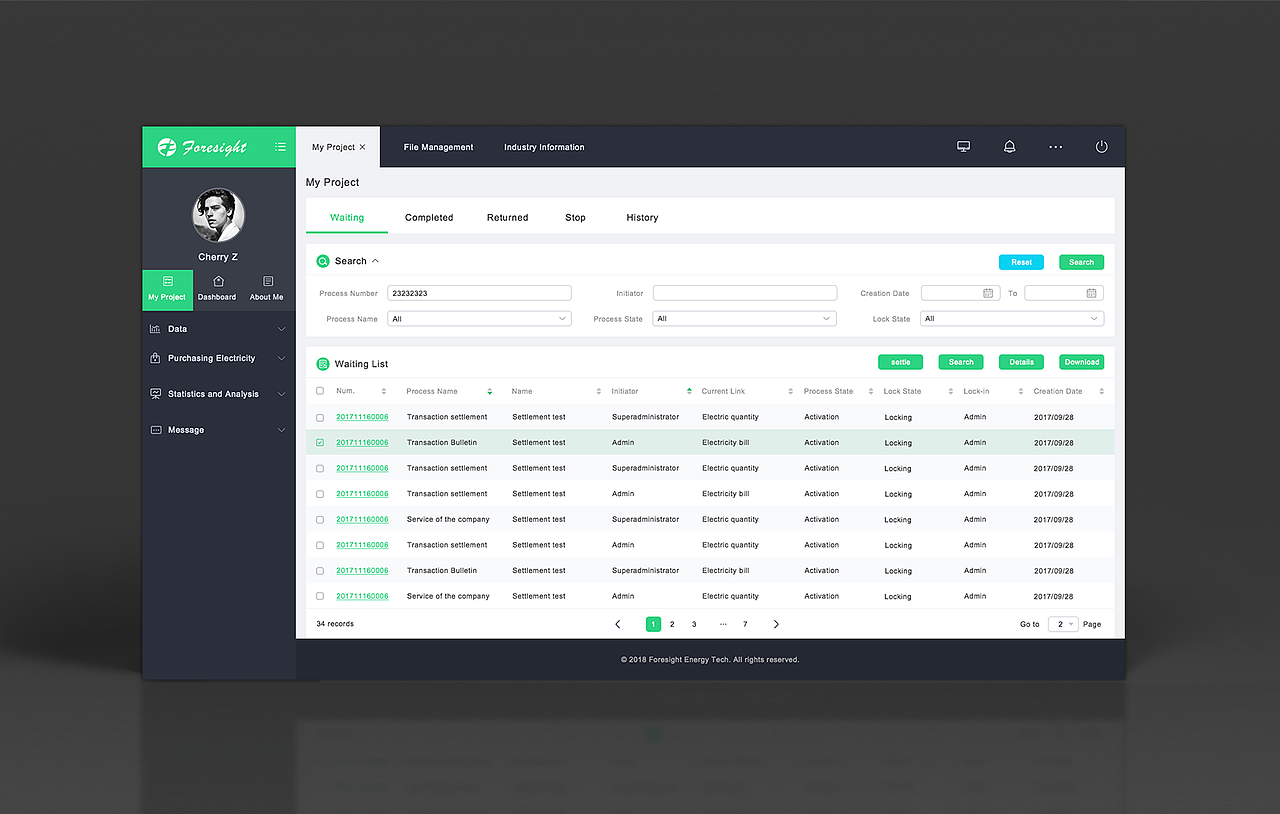Switch to the Waiting tab

[x=347, y=217]
